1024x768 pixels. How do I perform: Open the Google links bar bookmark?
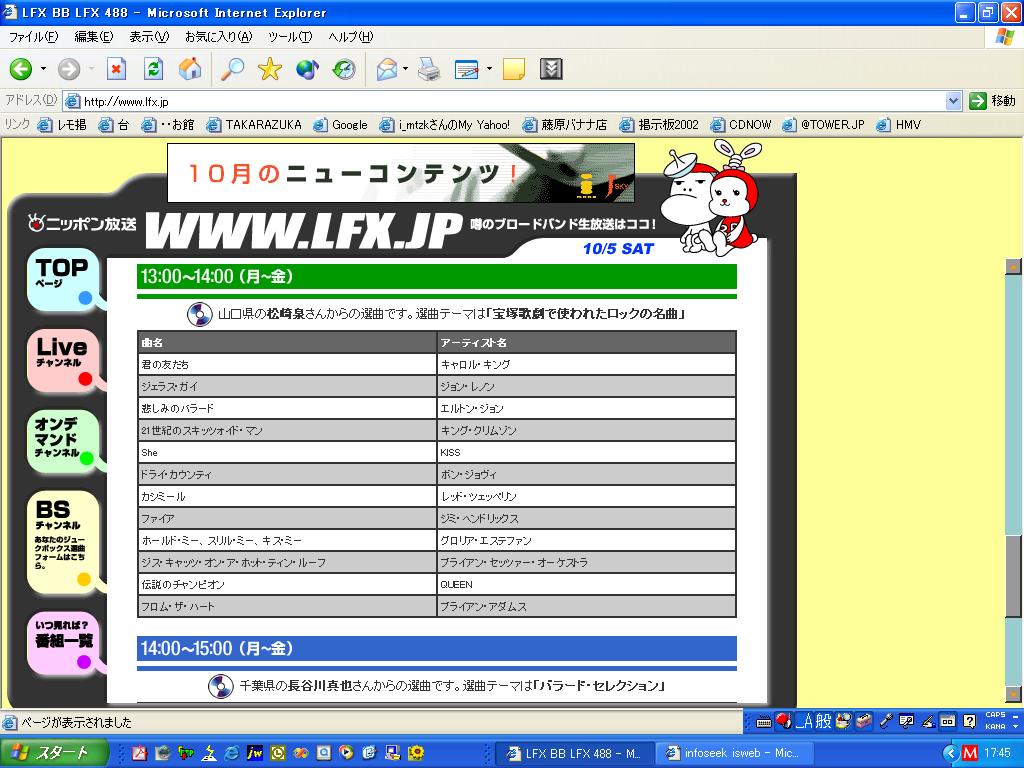pos(340,124)
